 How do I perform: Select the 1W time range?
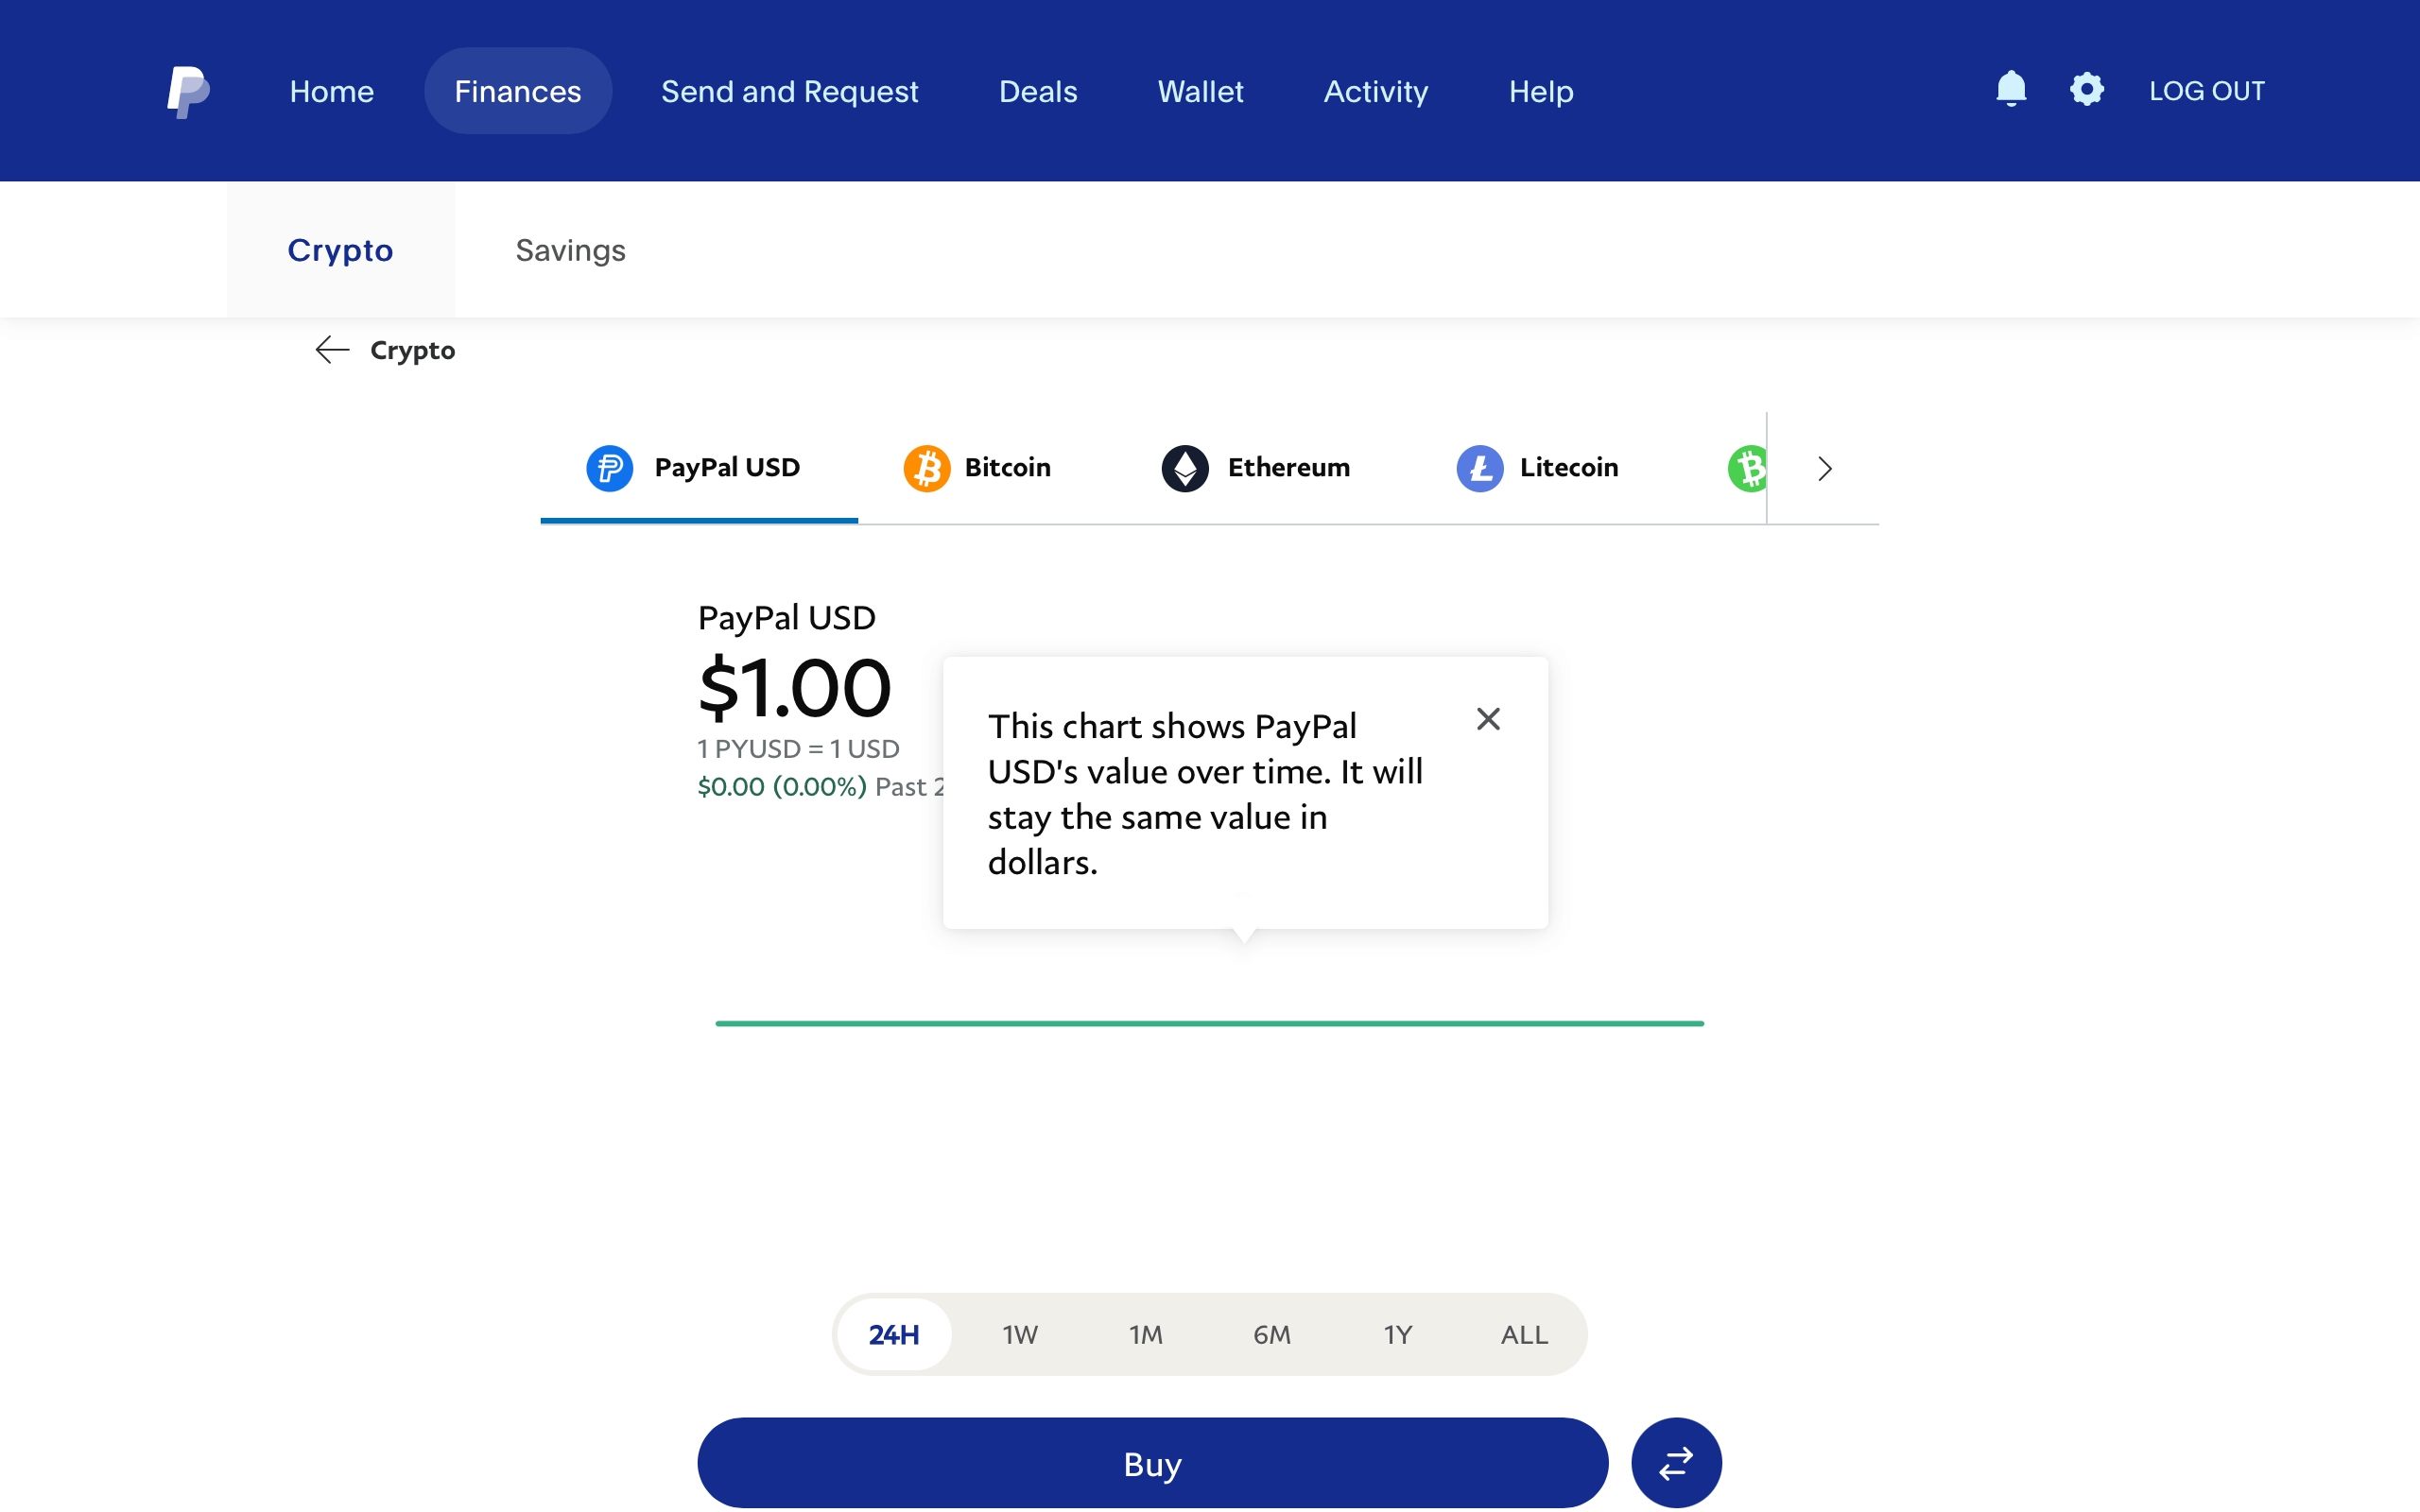pyautogui.click(x=1019, y=1334)
